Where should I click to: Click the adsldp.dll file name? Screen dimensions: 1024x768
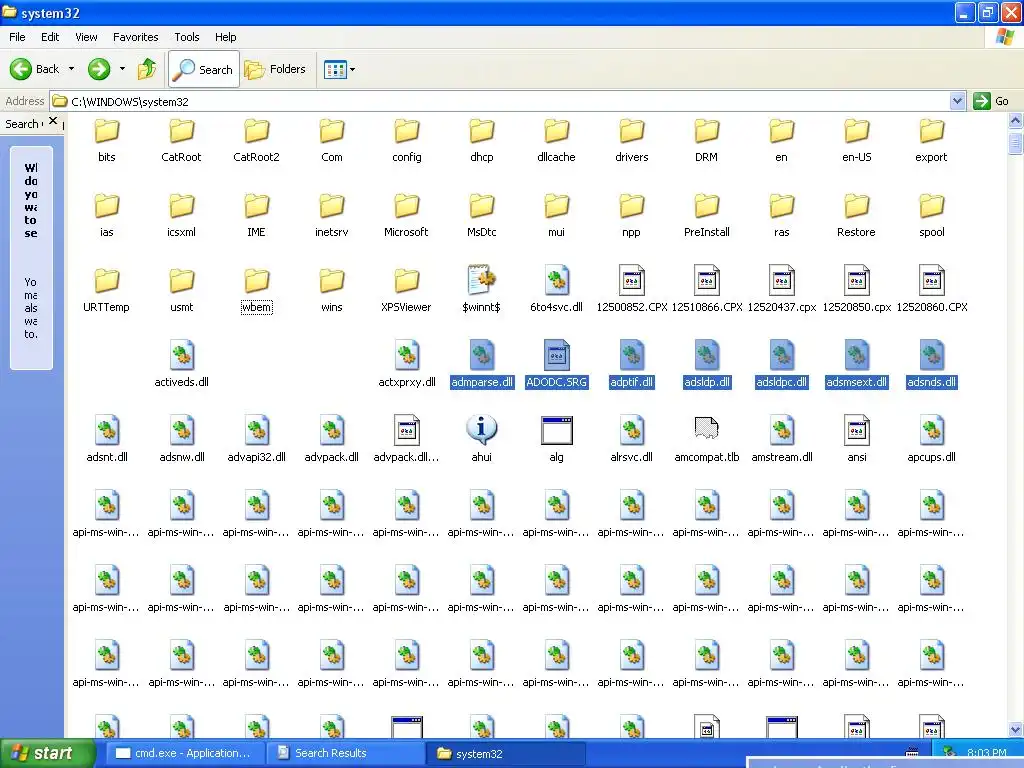pos(707,382)
